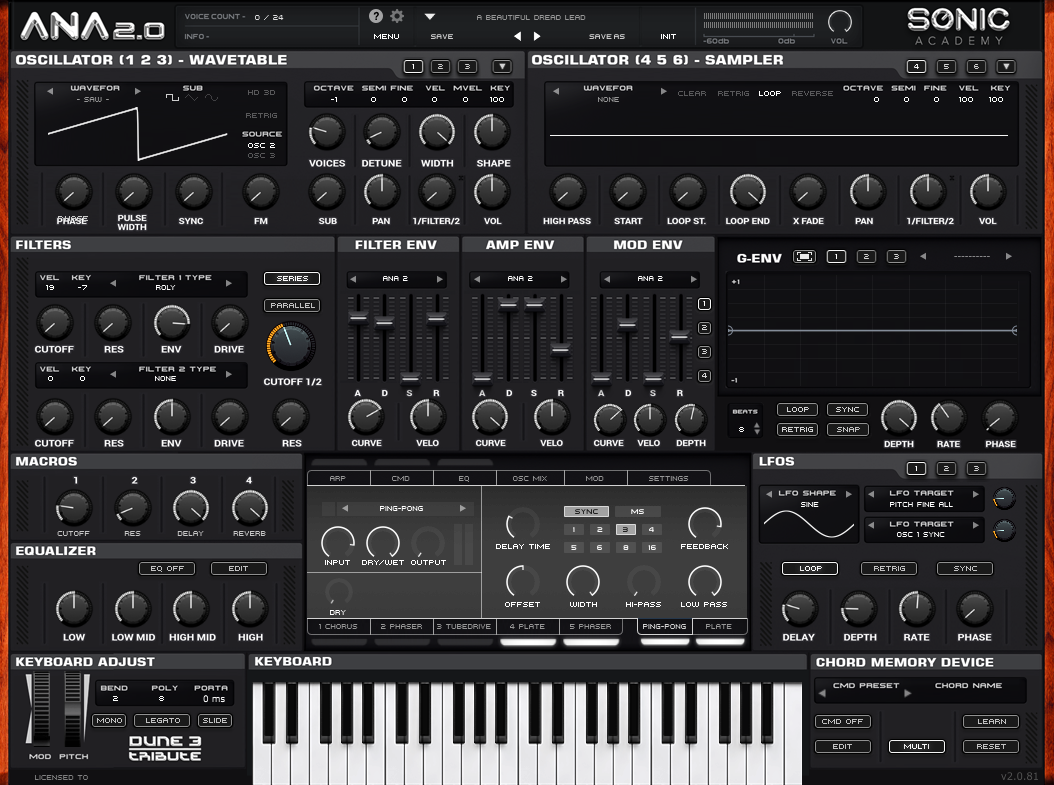This screenshot has height=785, width=1054.
Task: Increase the G-ENV BEATS stepper value
Action: click(x=757, y=425)
